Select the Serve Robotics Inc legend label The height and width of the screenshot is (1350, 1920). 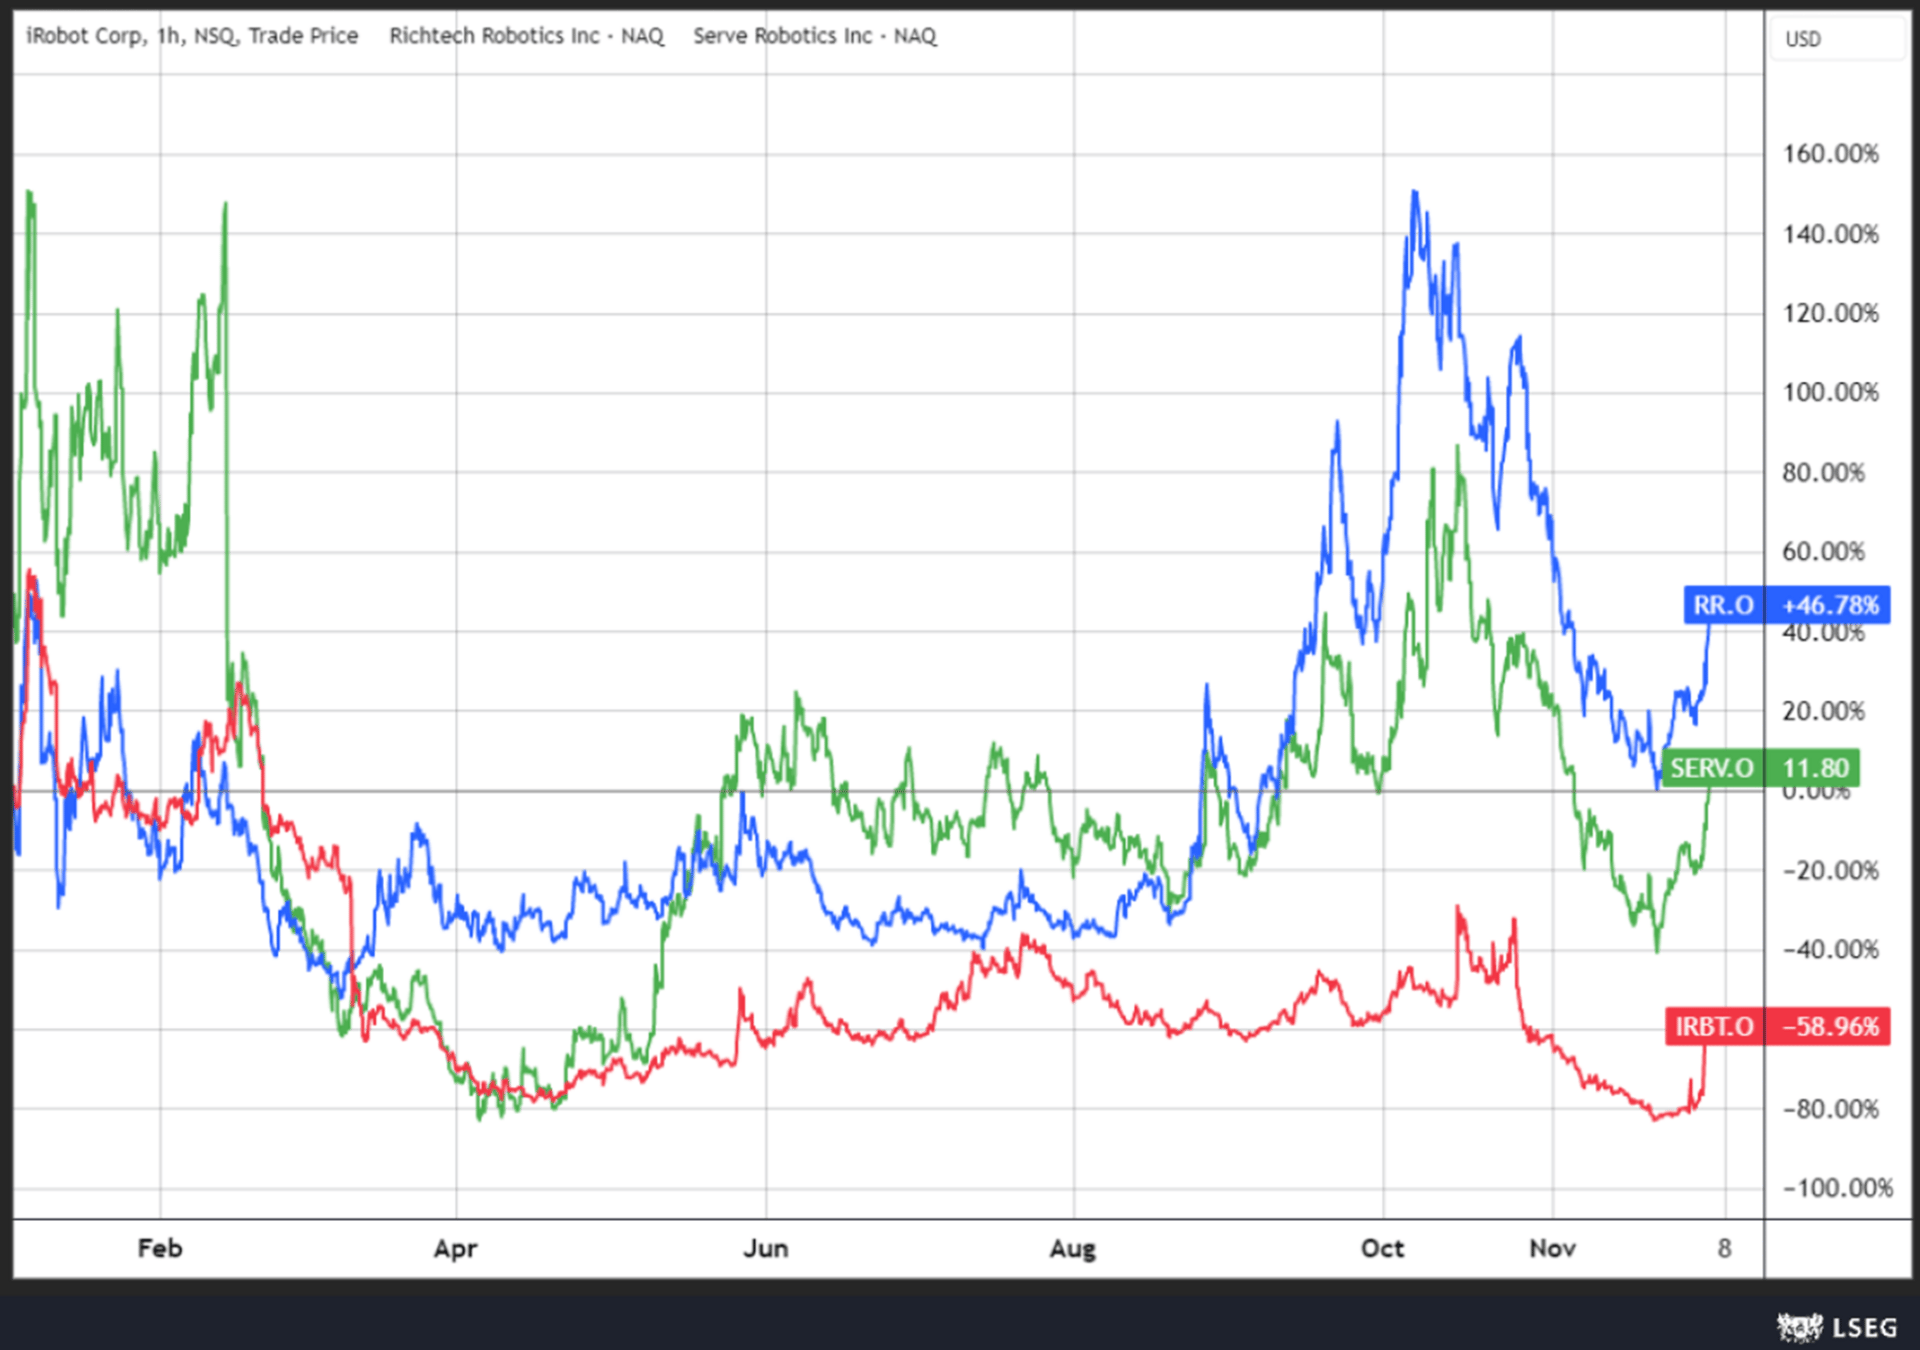point(814,36)
